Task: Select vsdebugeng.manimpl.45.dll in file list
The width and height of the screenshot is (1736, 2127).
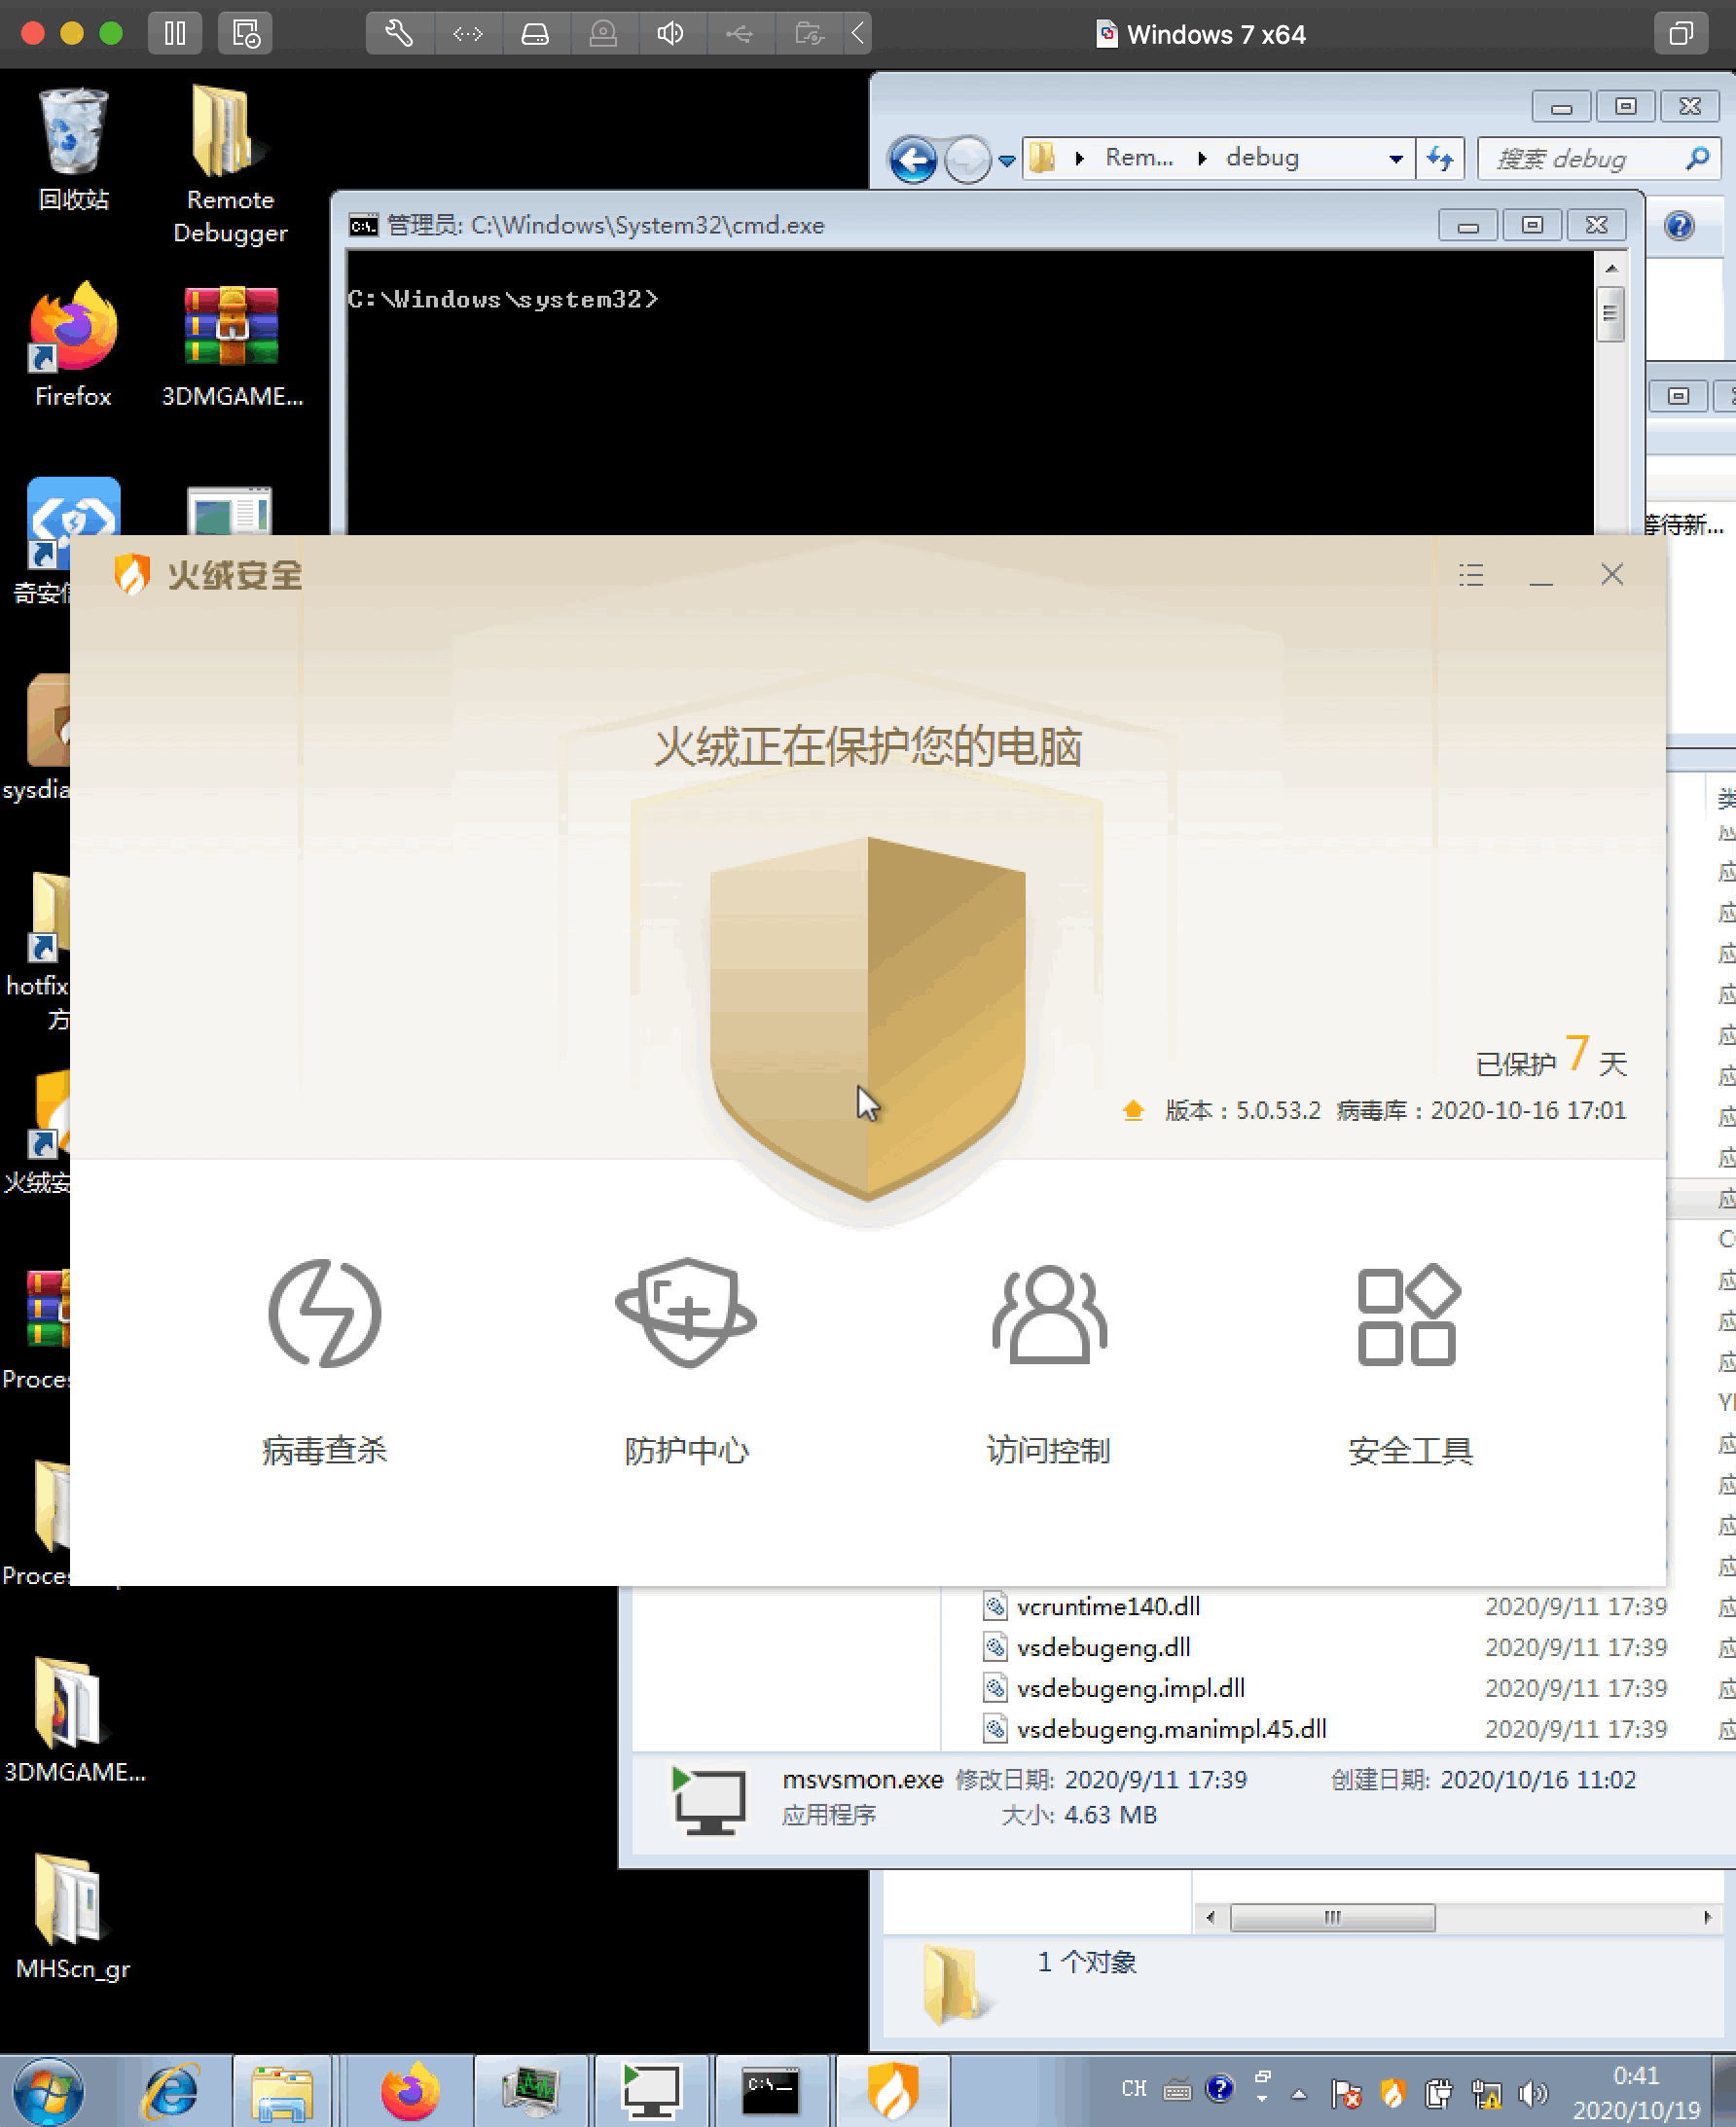Action: click(1171, 1729)
